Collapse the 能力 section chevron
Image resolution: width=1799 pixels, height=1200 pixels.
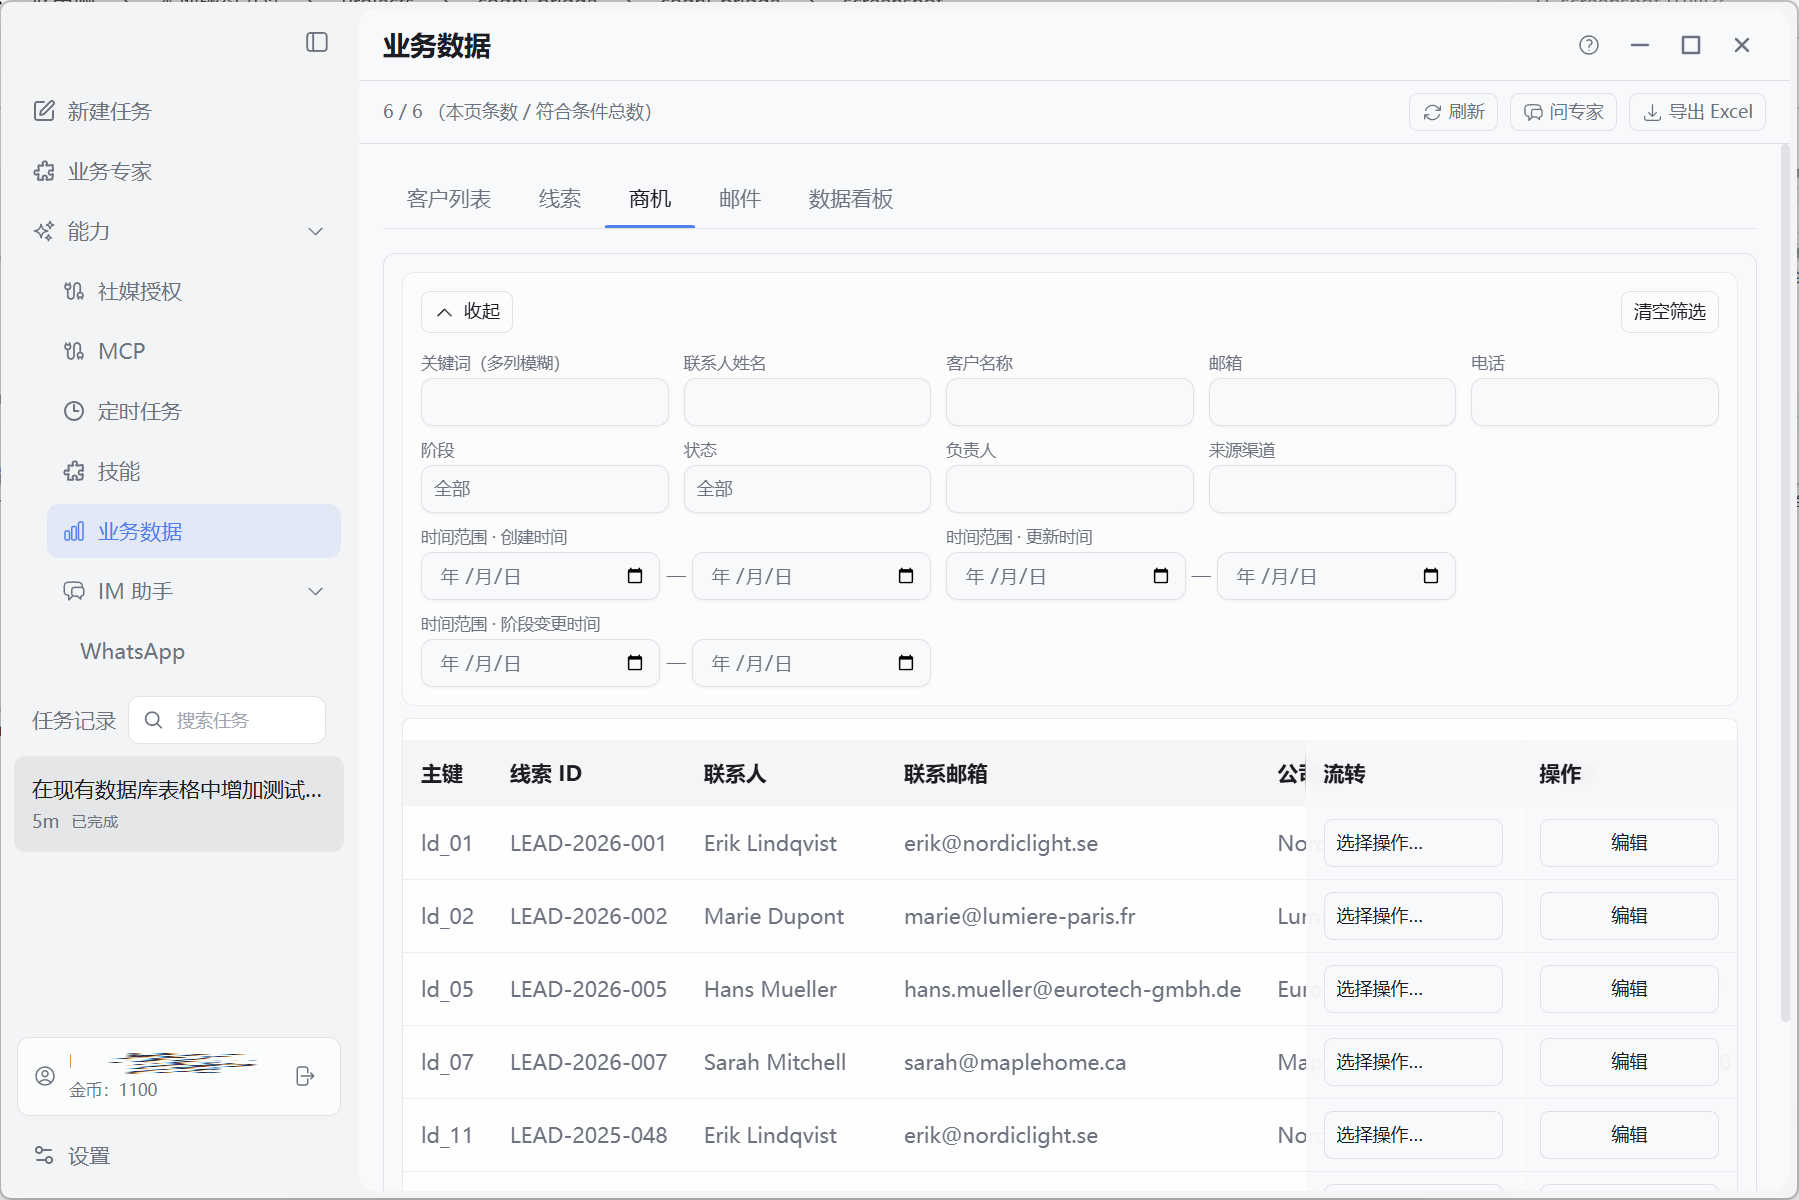316,231
